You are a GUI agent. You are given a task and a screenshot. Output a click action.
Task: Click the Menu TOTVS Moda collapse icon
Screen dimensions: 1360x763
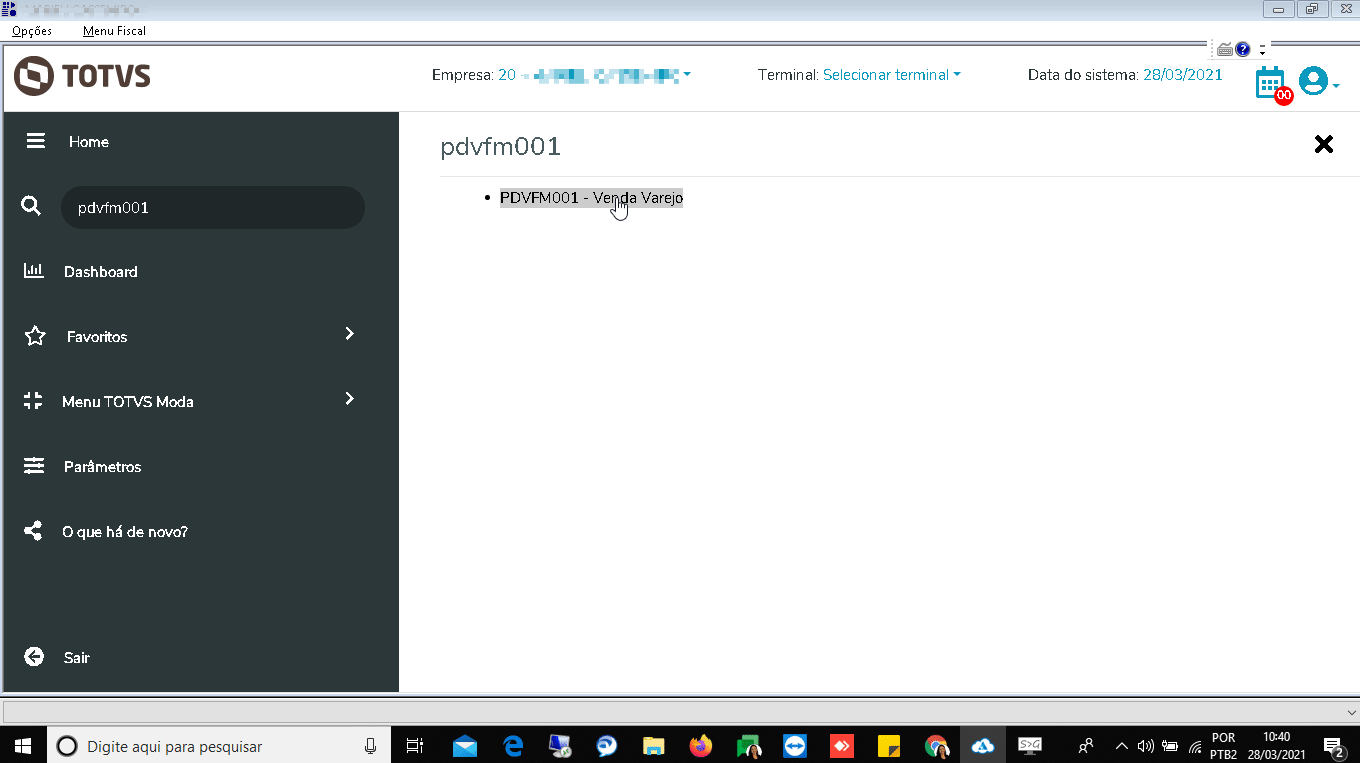coord(33,401)
